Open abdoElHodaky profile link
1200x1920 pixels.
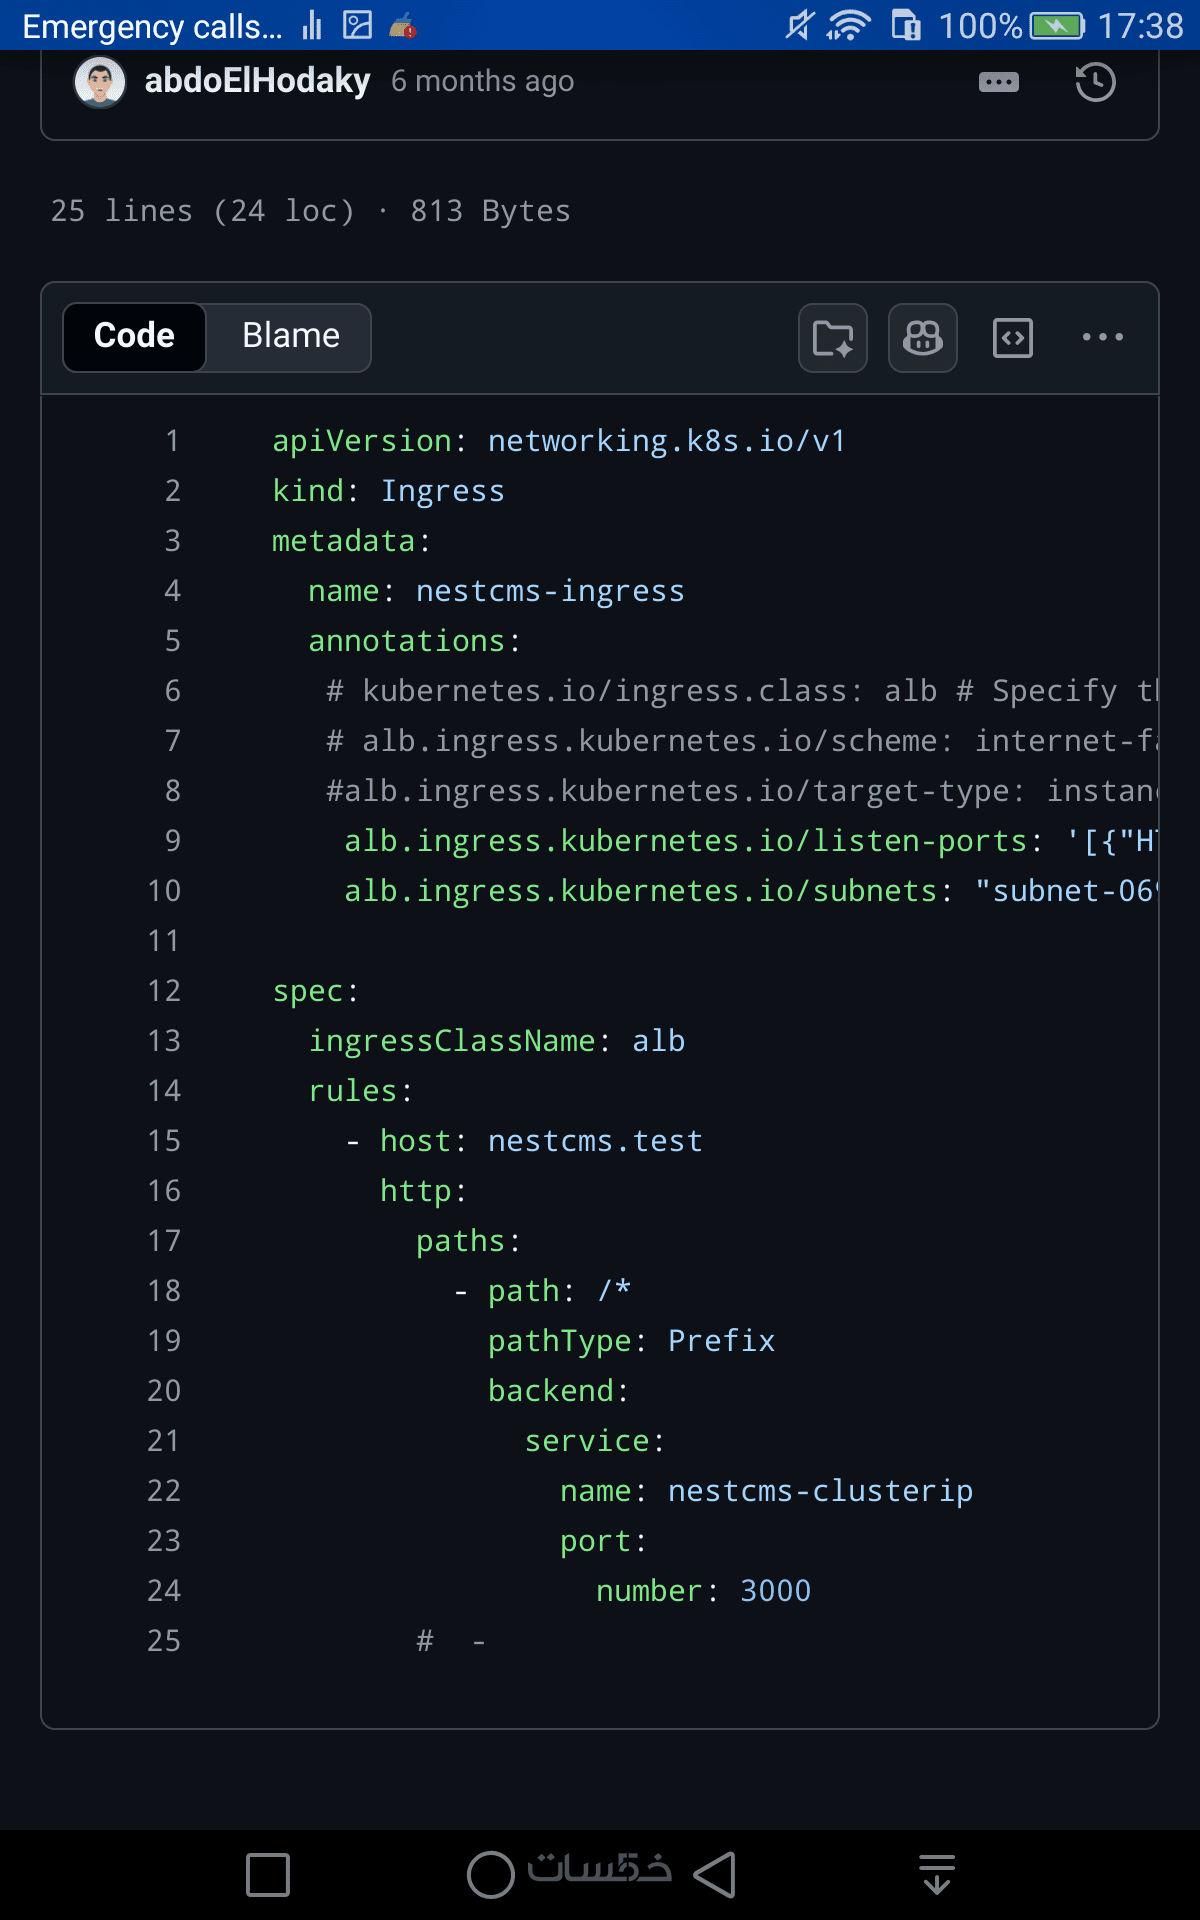(x=257, y=81)
